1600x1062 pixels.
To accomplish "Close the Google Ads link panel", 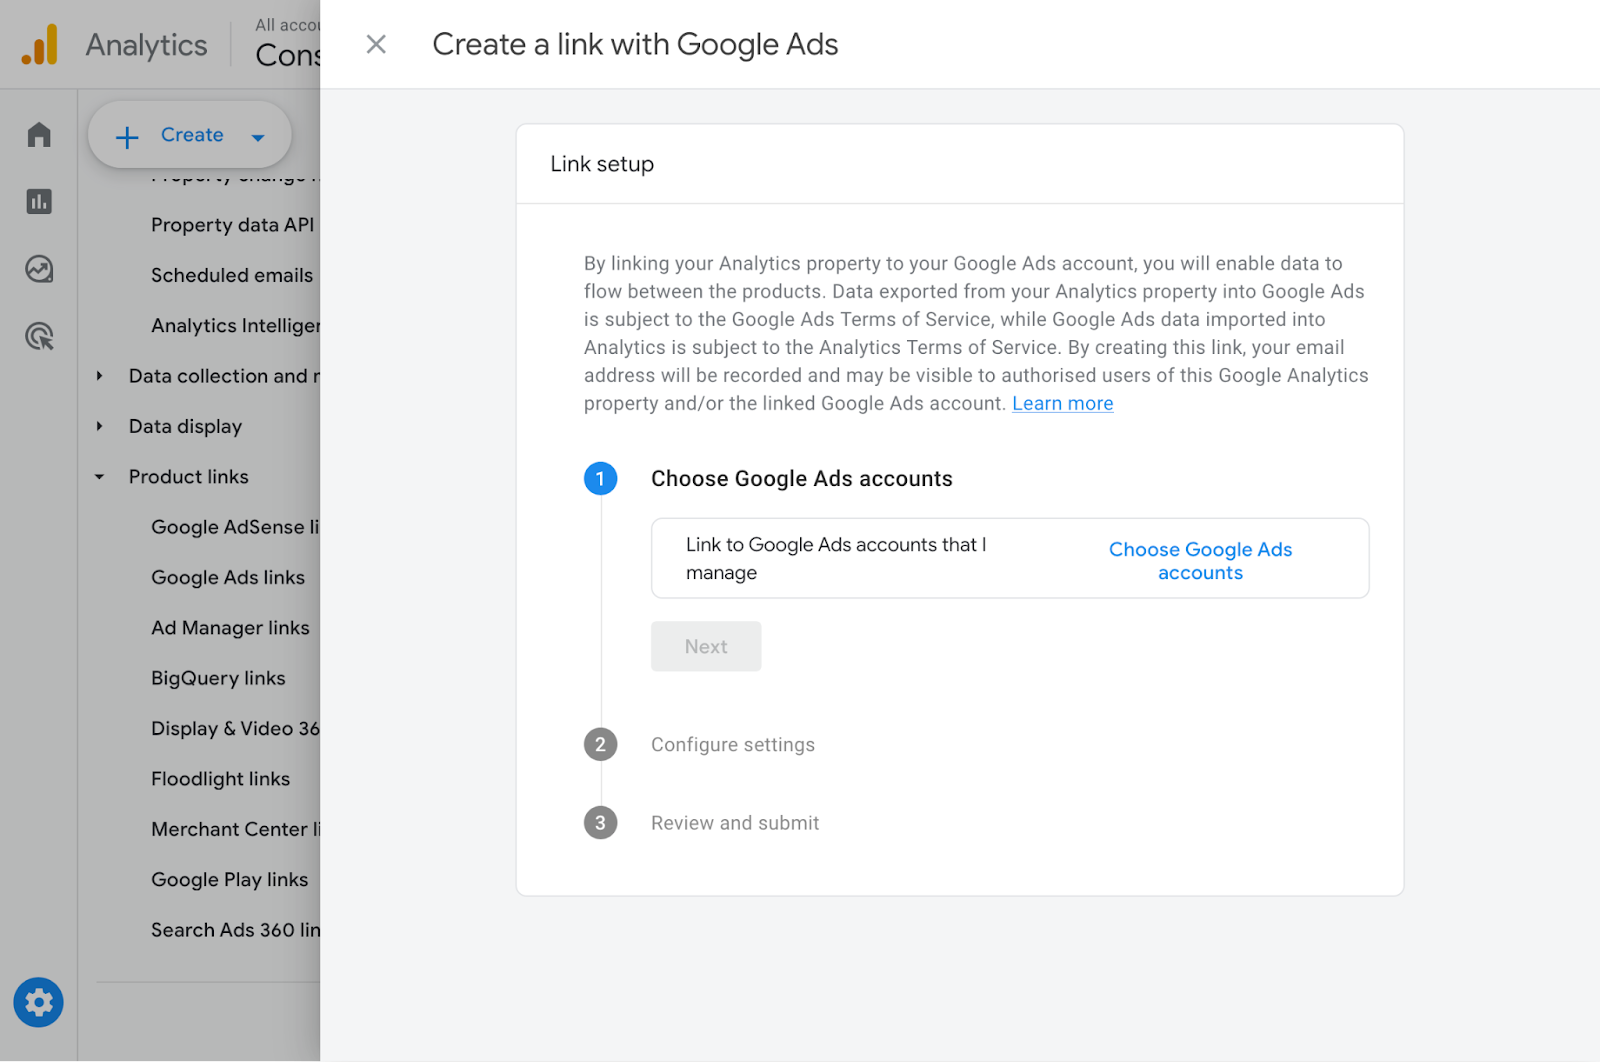I will click(x=376, y=44).
